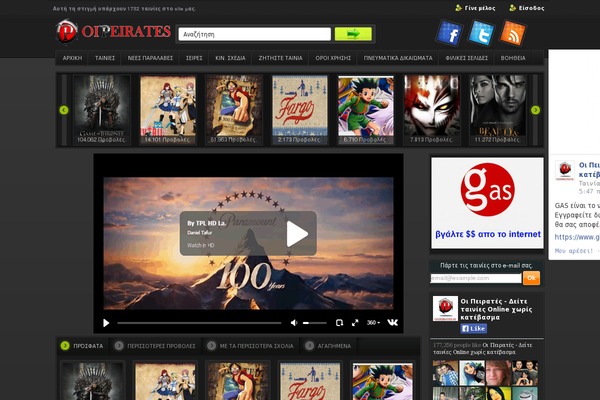
Task: Adjust the video volume slider
Action: [315, 323]
